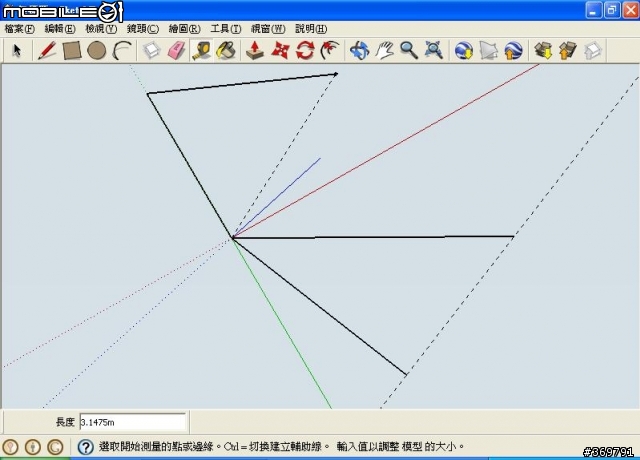Viewport: 640px width, 460px height.
Task: Open the 鏡頭(C) menu
Action: [x=143, y=29]
